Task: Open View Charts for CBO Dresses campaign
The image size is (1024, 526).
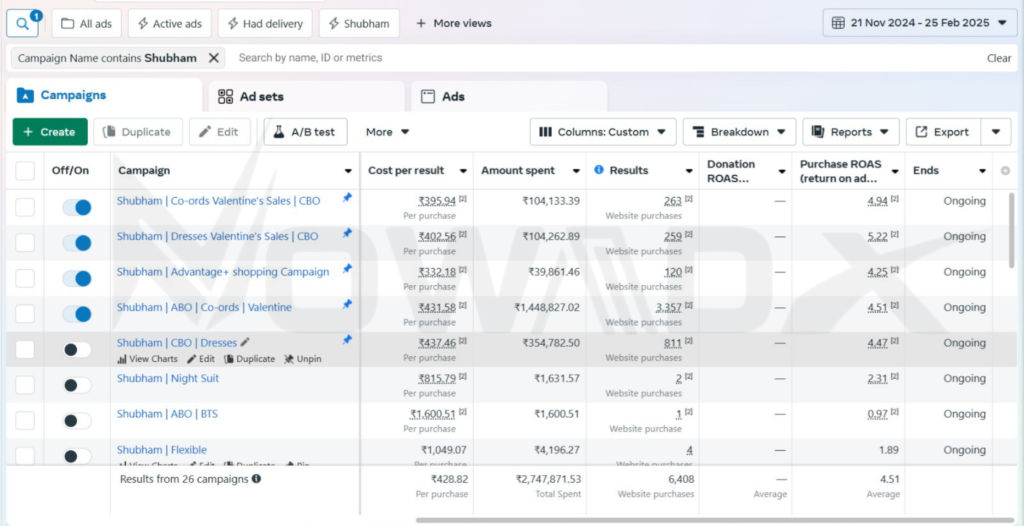Action: [x=147, y=359]
